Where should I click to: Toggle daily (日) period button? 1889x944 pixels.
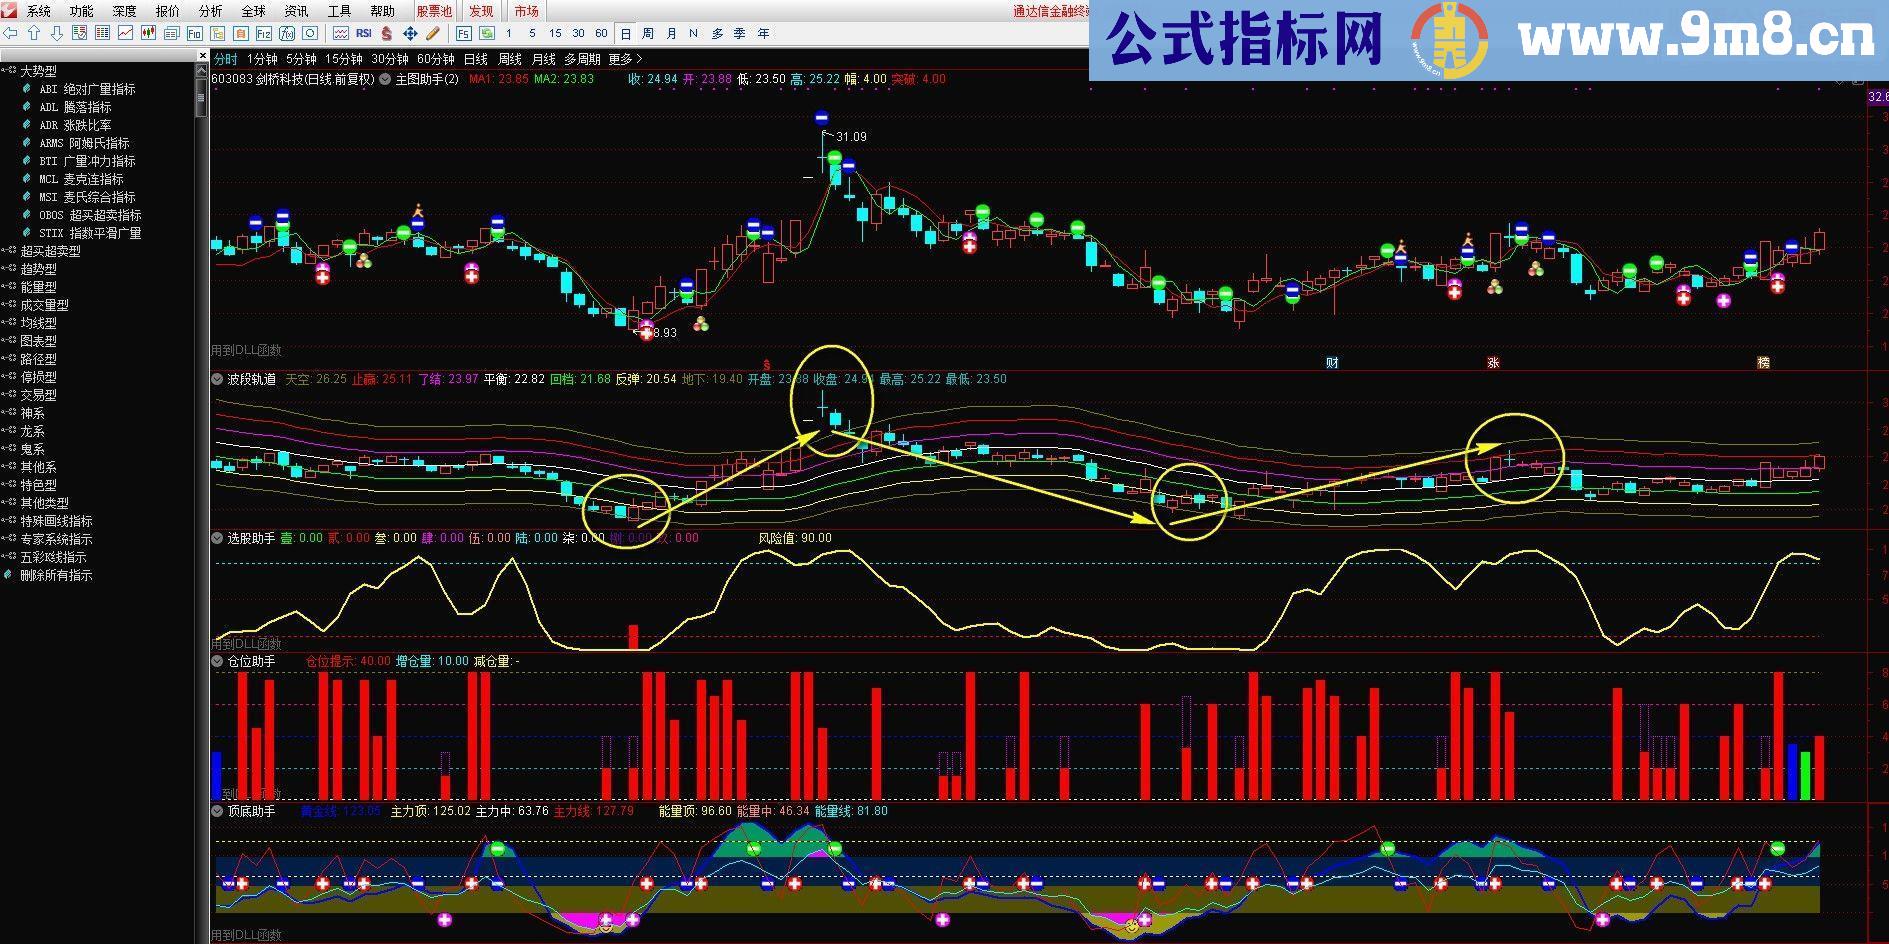click(625, 33)
